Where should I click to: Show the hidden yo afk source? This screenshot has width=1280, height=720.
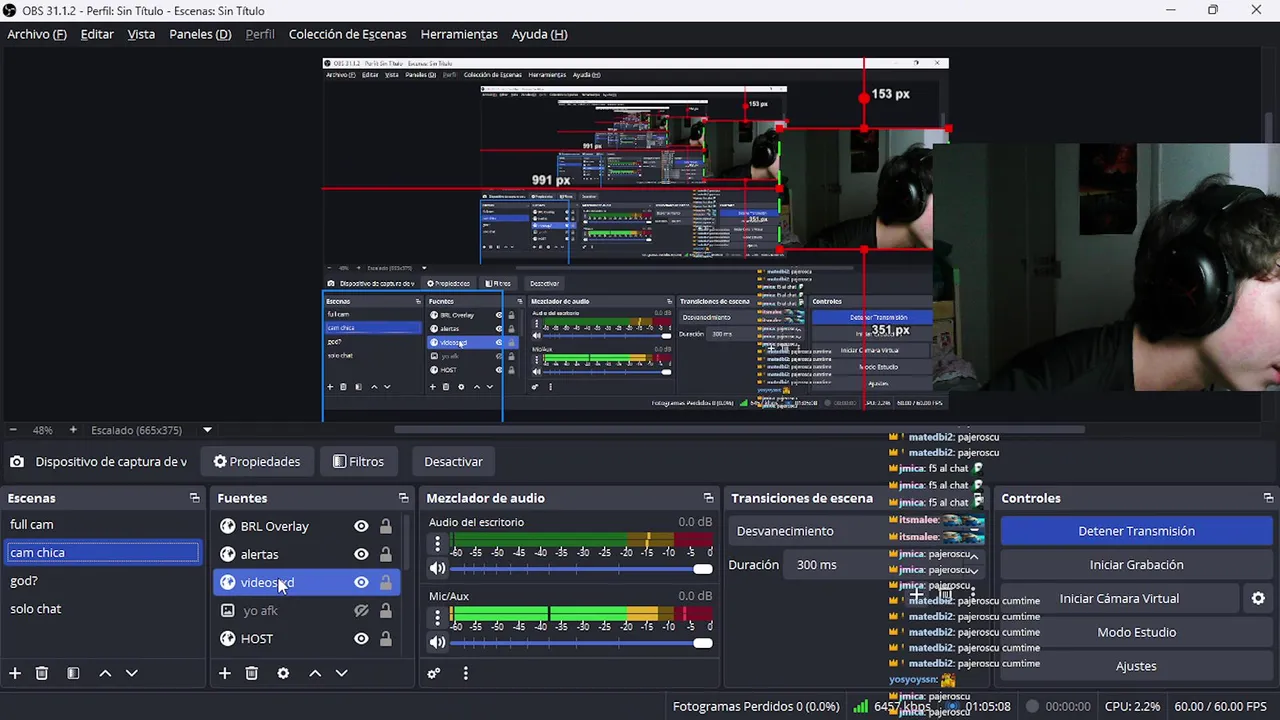pyautogui.click(x=361, y=610)
